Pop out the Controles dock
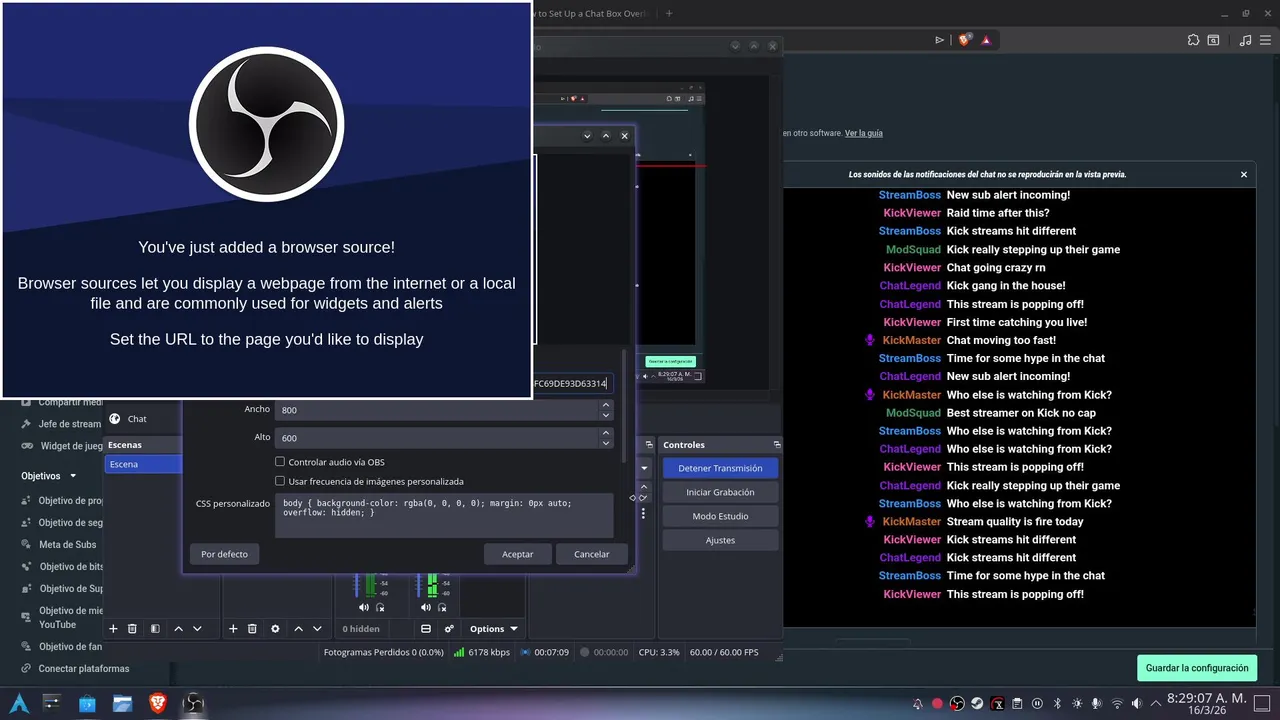The image size is (1280, 720). click(x=777, y=444)
